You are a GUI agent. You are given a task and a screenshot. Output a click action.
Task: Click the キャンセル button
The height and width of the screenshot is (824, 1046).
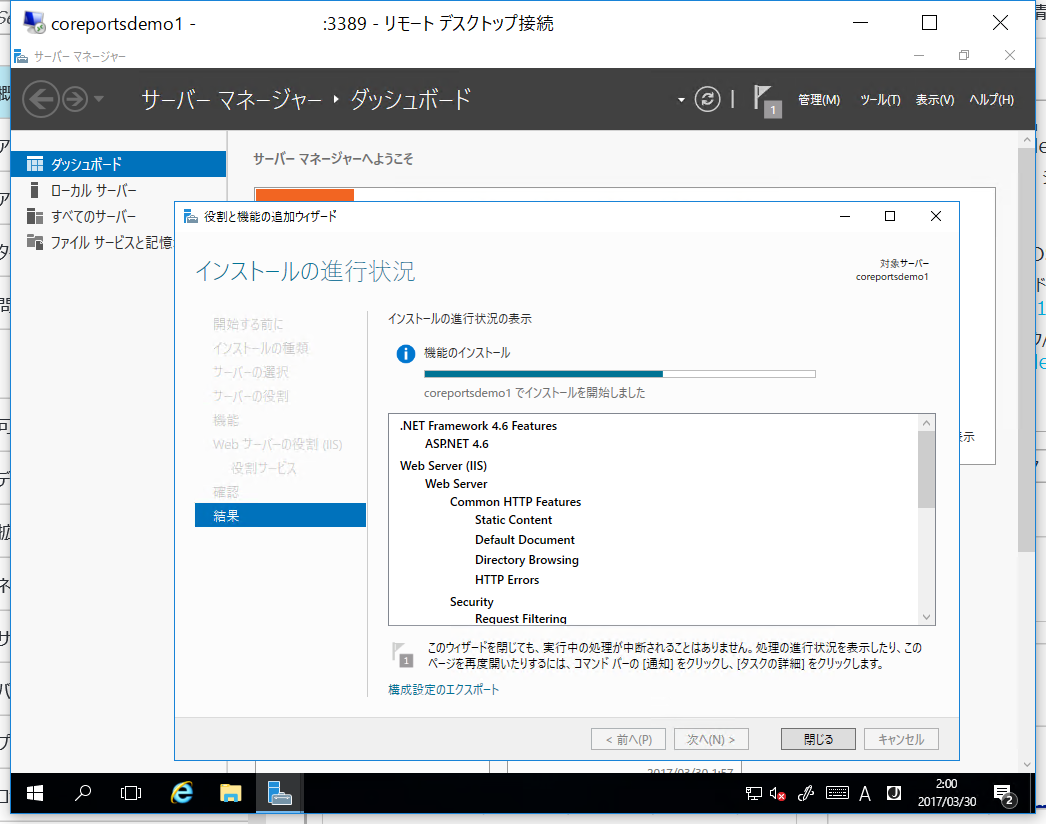click(901, 739)
